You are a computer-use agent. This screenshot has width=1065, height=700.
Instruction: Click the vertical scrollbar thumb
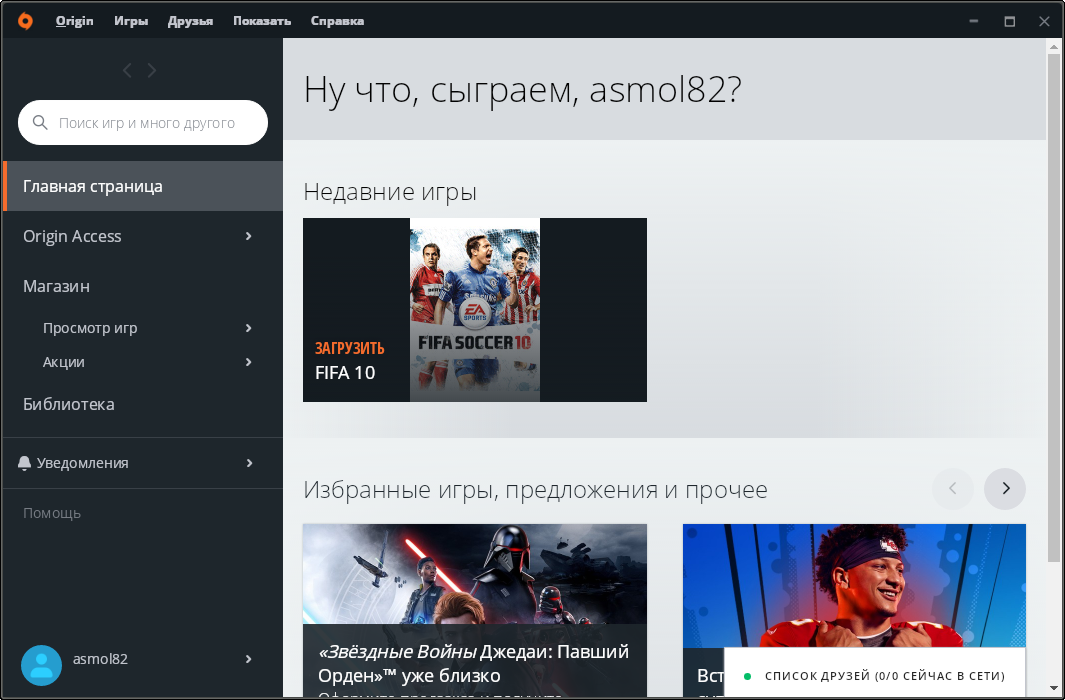pyautogui.click(x=1053, y=308)
